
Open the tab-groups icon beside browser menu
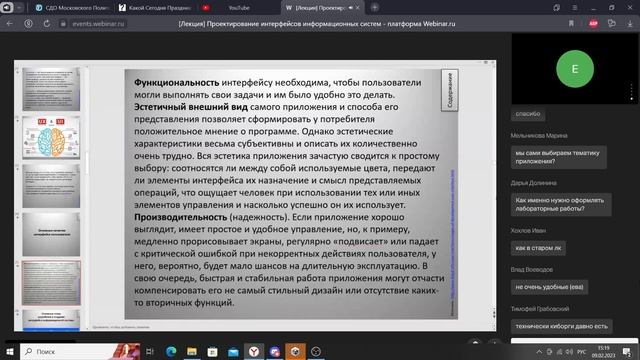pos(556,8)
